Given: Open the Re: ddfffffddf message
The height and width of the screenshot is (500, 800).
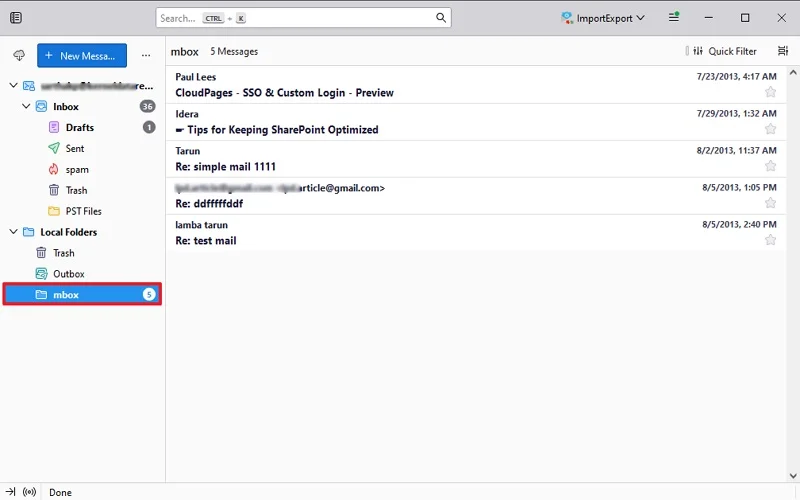Looking at the screenshot, I should coord(476,196).
